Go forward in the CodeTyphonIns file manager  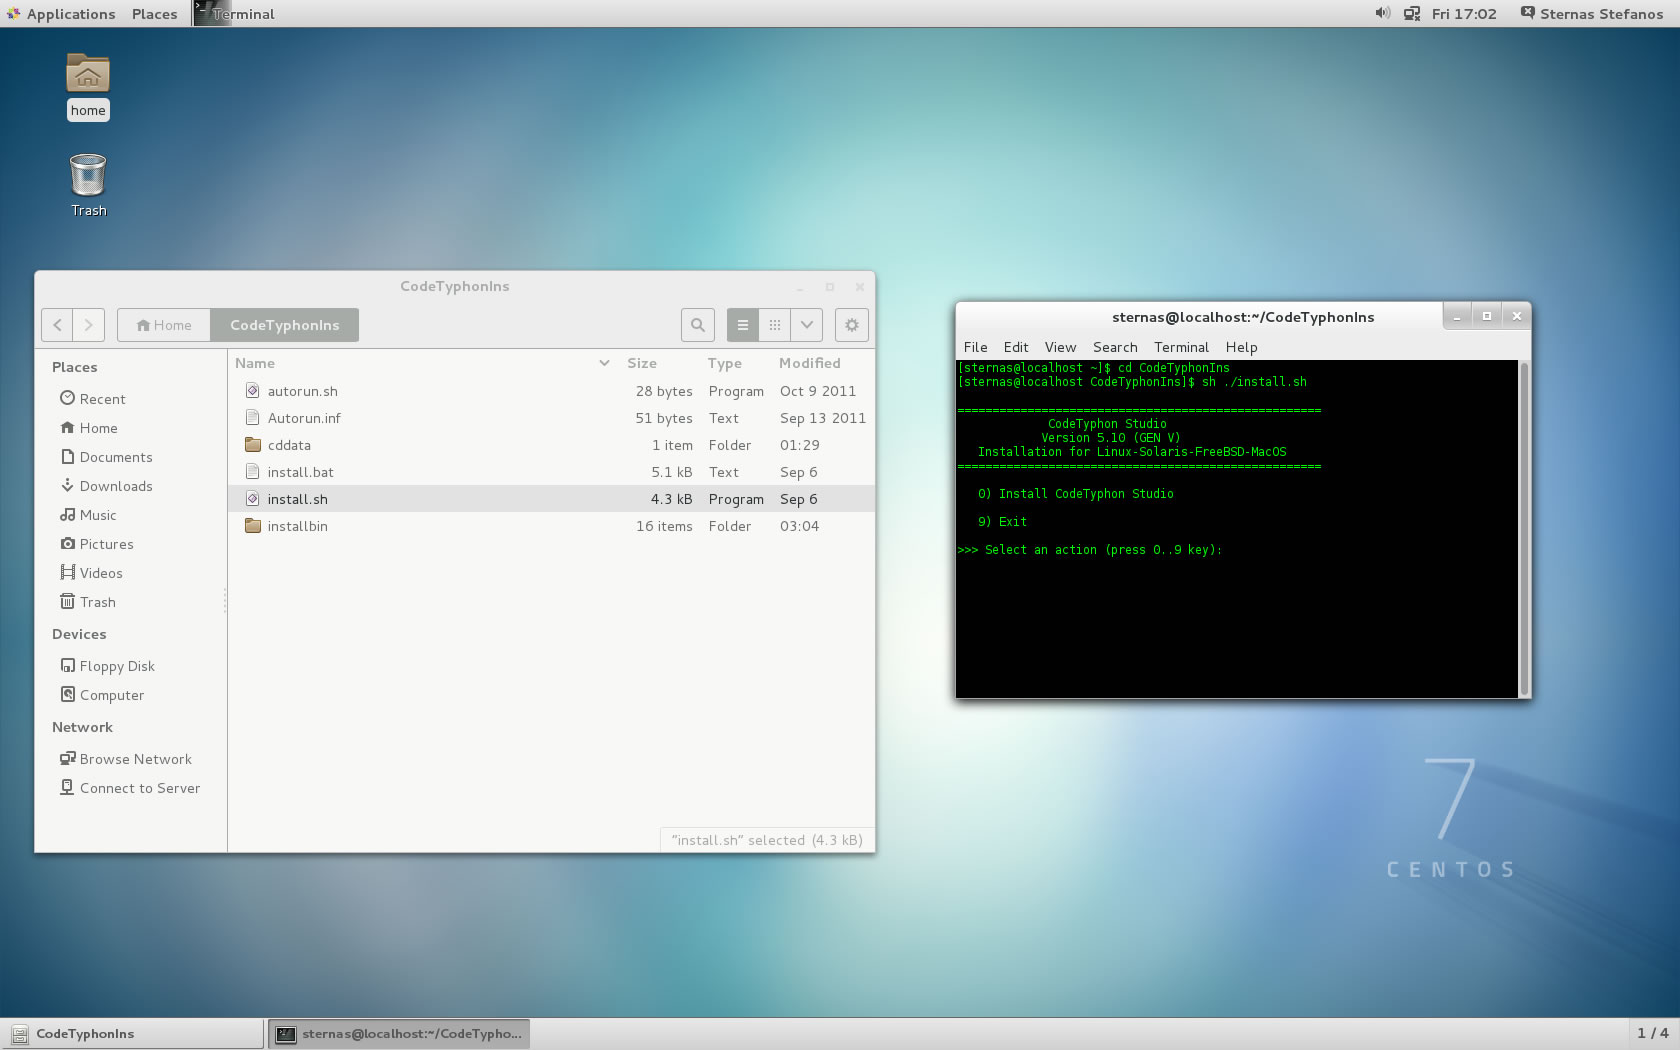pyautogui.click(x=88, y=325)
